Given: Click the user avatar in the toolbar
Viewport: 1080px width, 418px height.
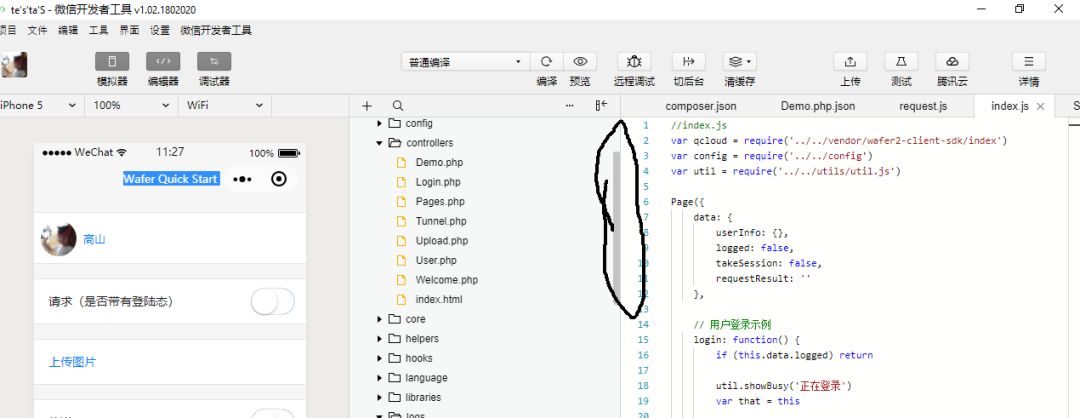Looking at the screenshot, I should [14, 65].
